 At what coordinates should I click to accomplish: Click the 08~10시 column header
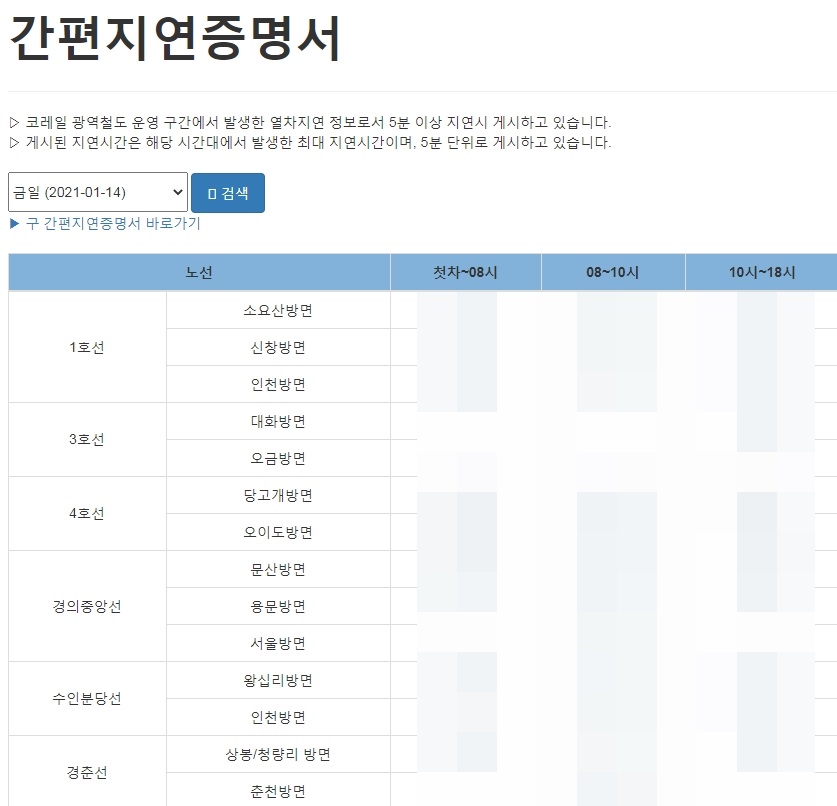tap(613, 272)
